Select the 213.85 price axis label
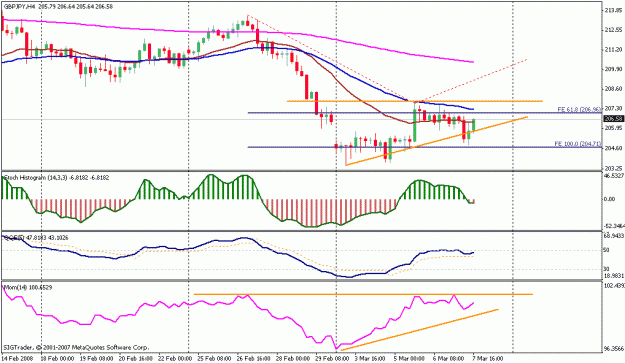This screenshot has width=625, height=363. [x=613, y=11]
